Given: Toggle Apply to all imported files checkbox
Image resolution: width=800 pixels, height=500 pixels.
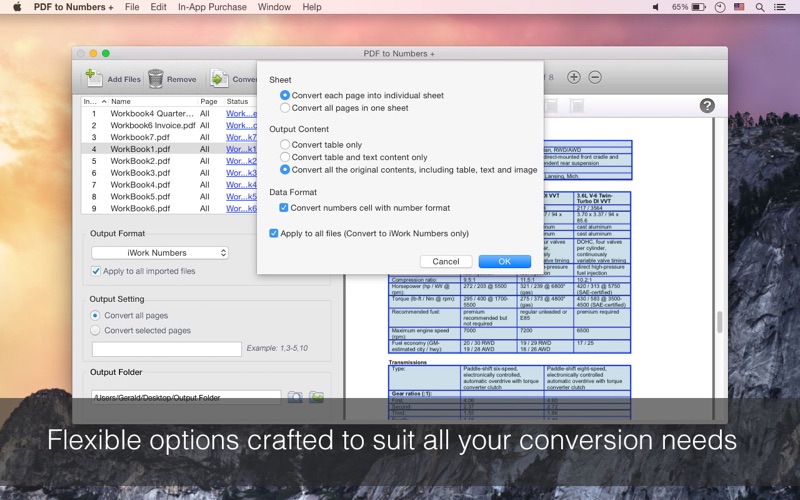Looking at the screenshot, I should click(95, 271).
